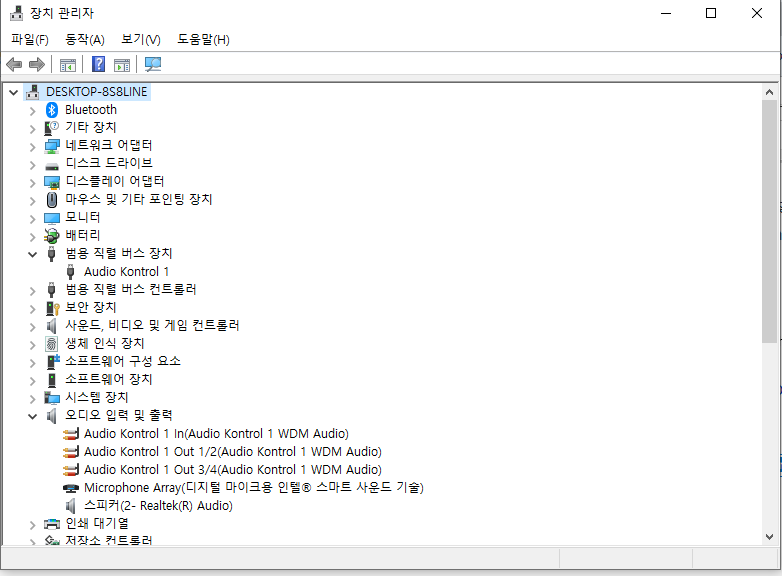
Task: Click the action pane toolbar icon
Action: [x=122, y=65]
